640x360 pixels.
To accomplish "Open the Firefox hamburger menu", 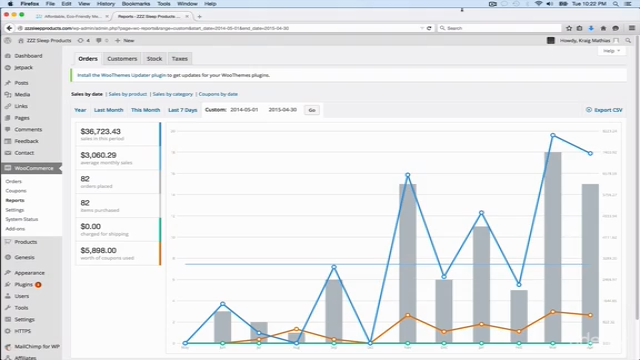I will tap(632, 28).
